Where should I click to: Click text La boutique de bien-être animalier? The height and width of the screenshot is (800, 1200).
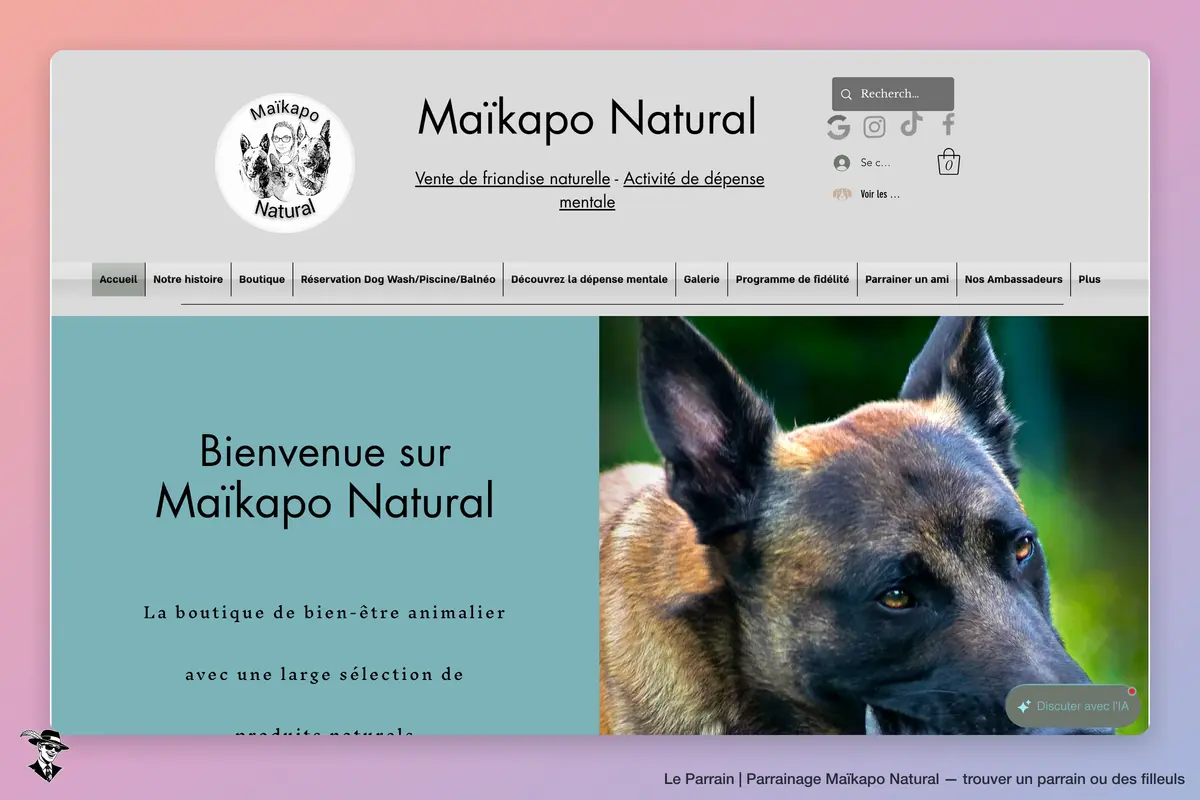(x=325, y=612)
